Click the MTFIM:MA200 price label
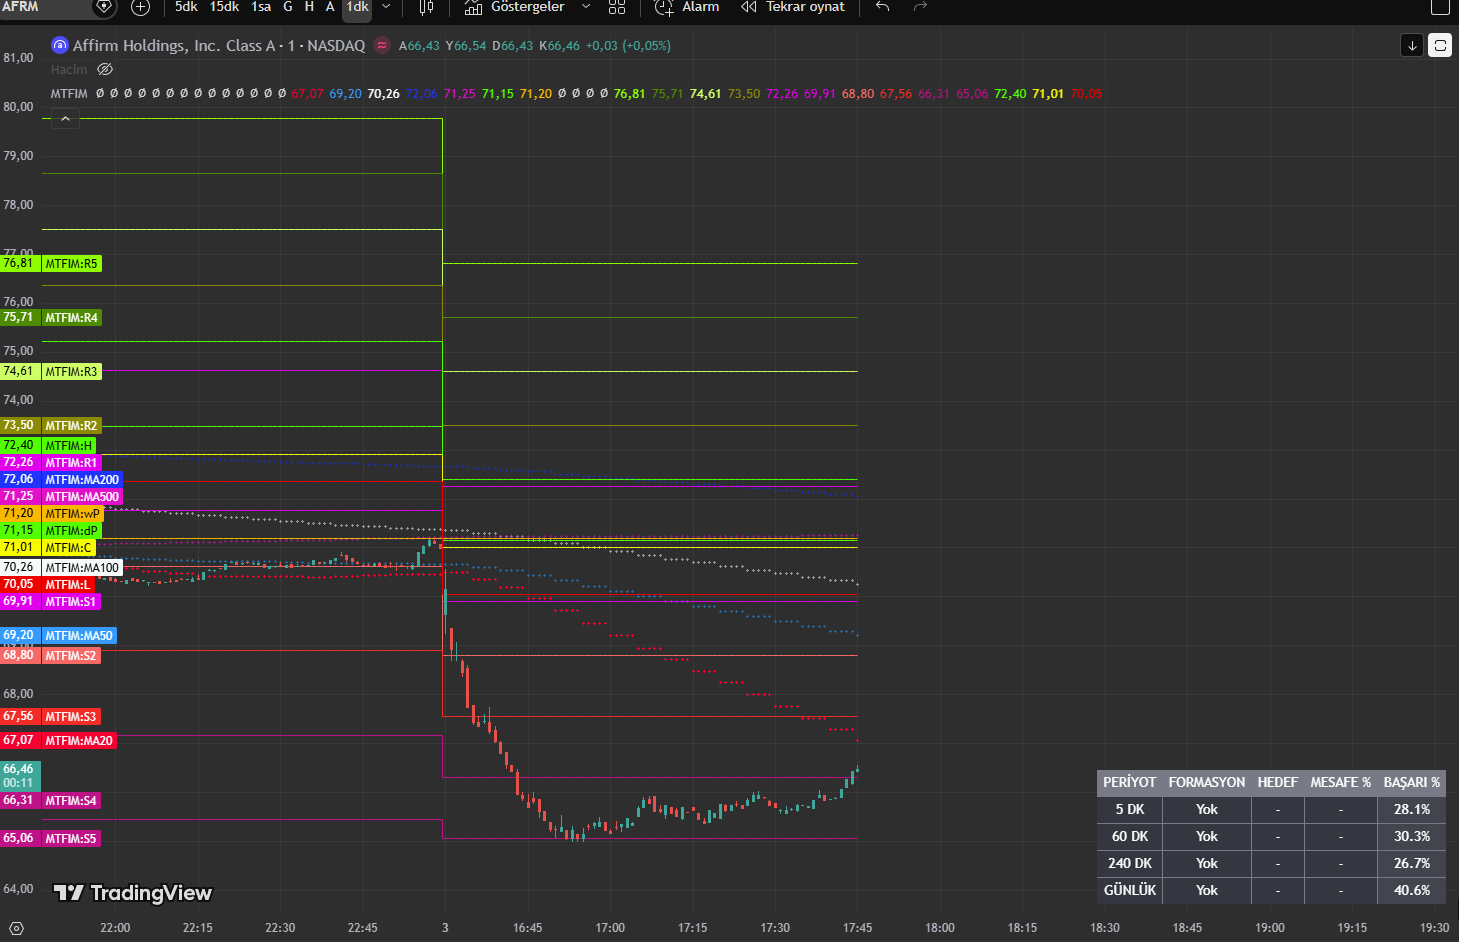This screenshot has width=1459, height=942. click(x=82, y=480)
